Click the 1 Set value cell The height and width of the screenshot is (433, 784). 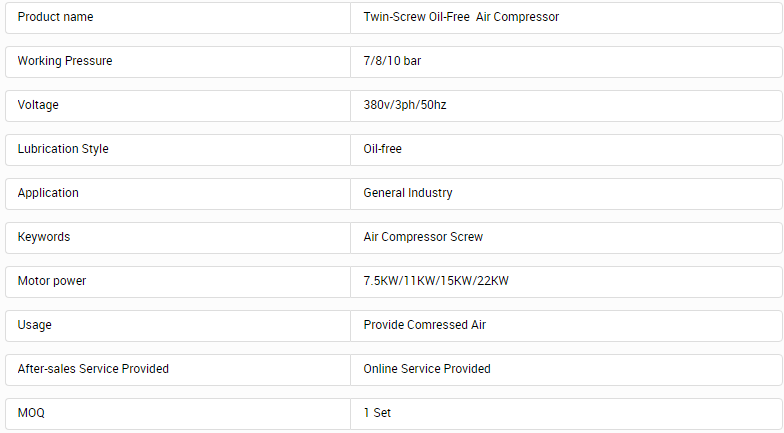coord(566,414)
